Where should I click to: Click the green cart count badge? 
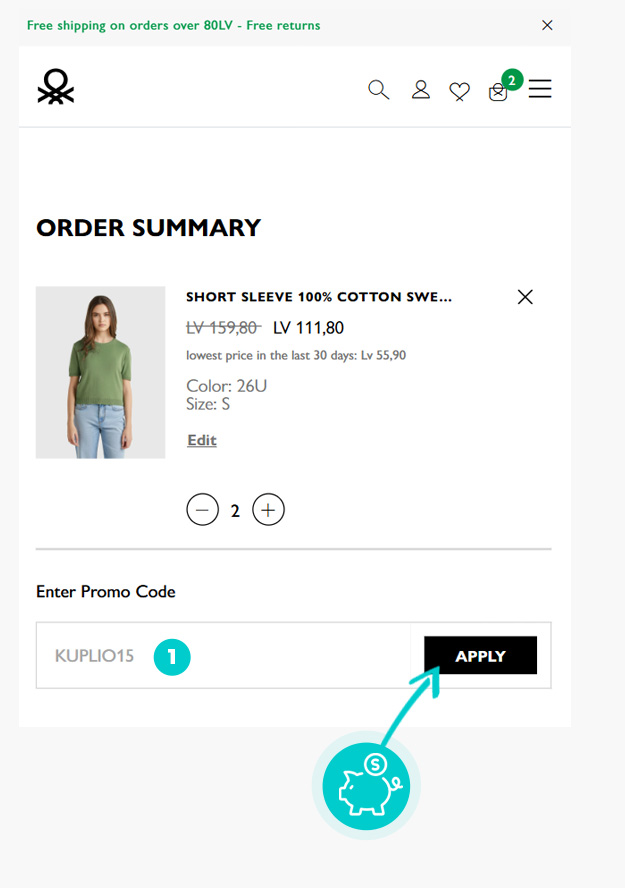point(512,80)
